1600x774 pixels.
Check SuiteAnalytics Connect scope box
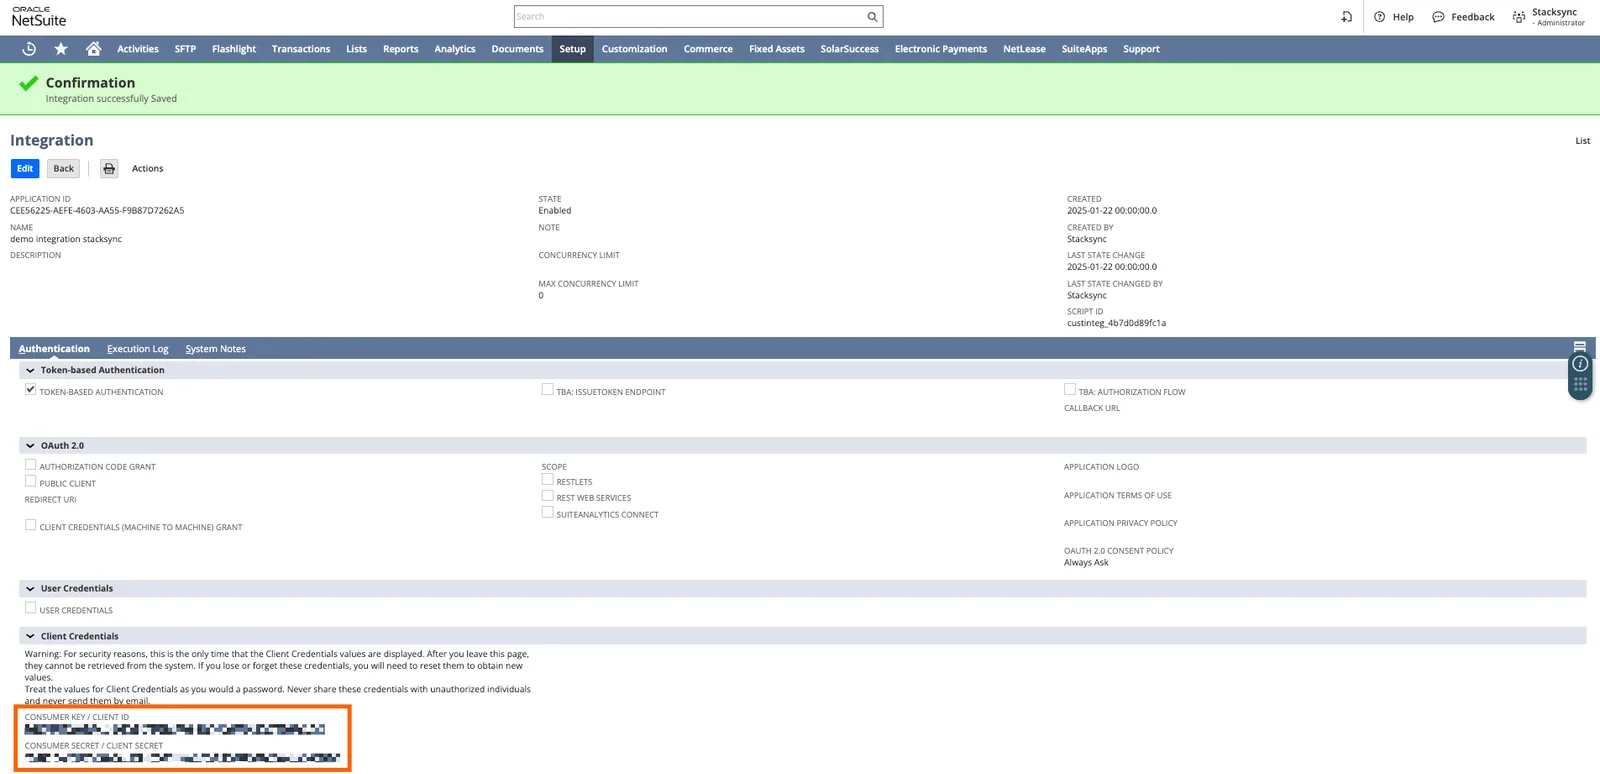pos(547,512)
